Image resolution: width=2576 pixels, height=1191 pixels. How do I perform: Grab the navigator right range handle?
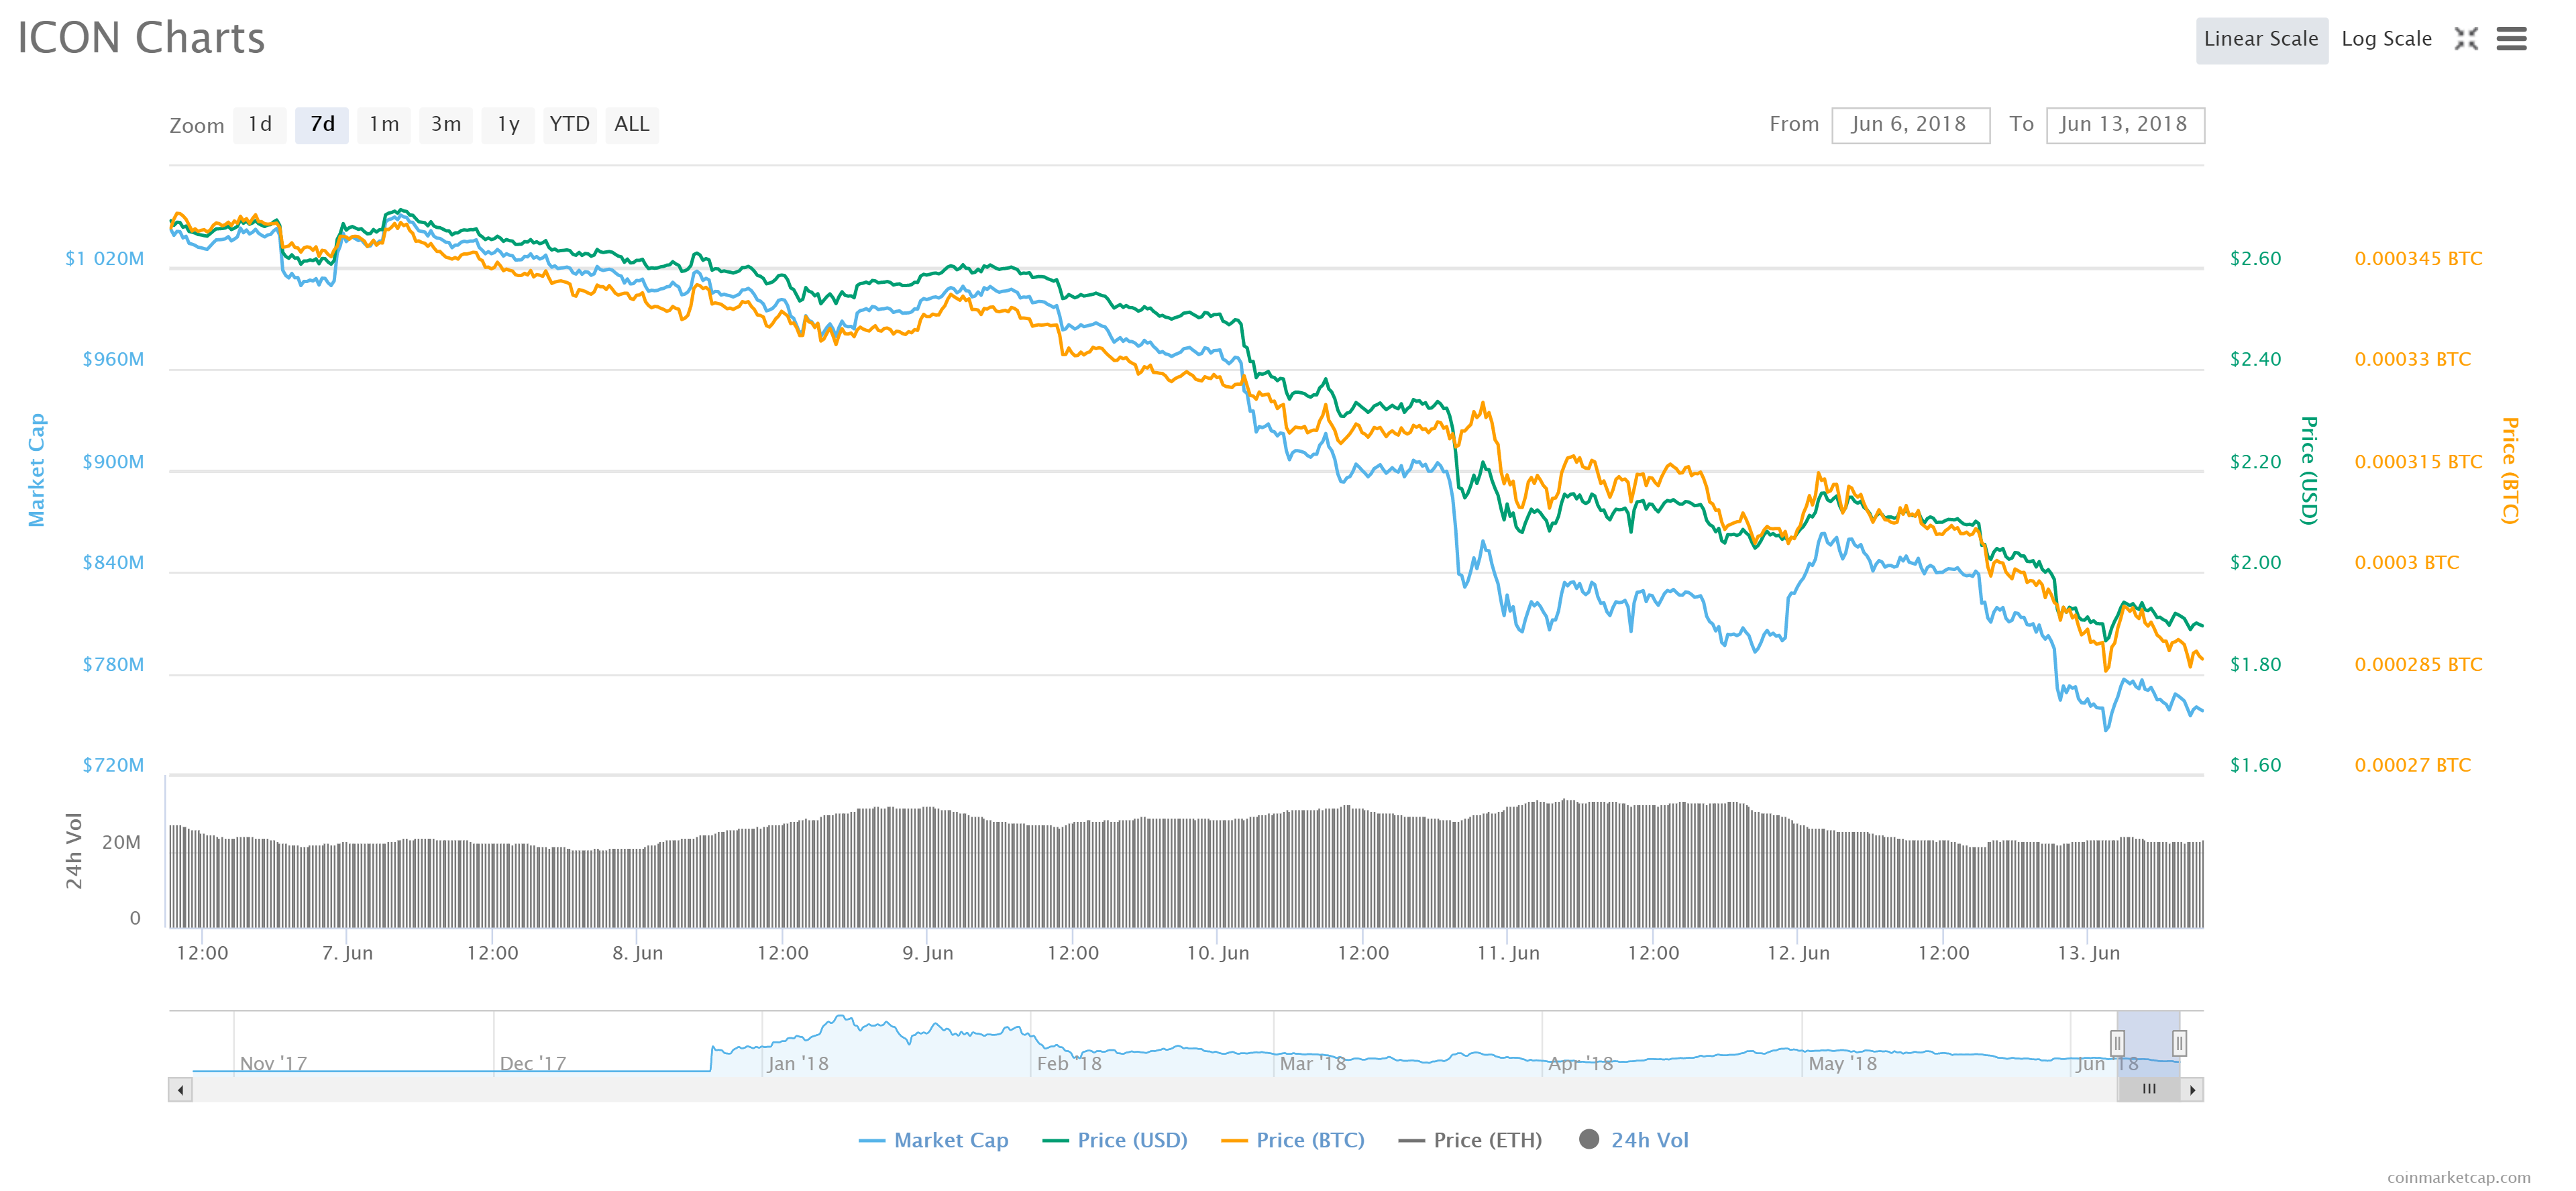(x=2179, y=1043)
